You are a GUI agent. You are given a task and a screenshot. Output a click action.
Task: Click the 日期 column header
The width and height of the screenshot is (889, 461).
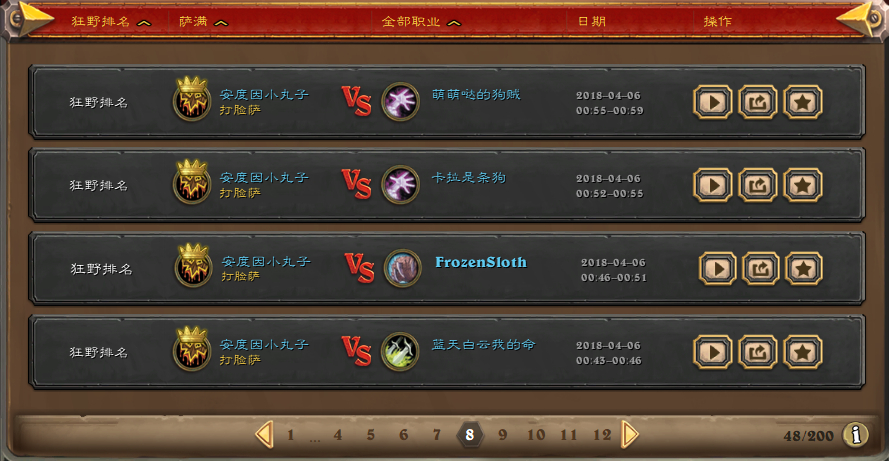(591, 22)
